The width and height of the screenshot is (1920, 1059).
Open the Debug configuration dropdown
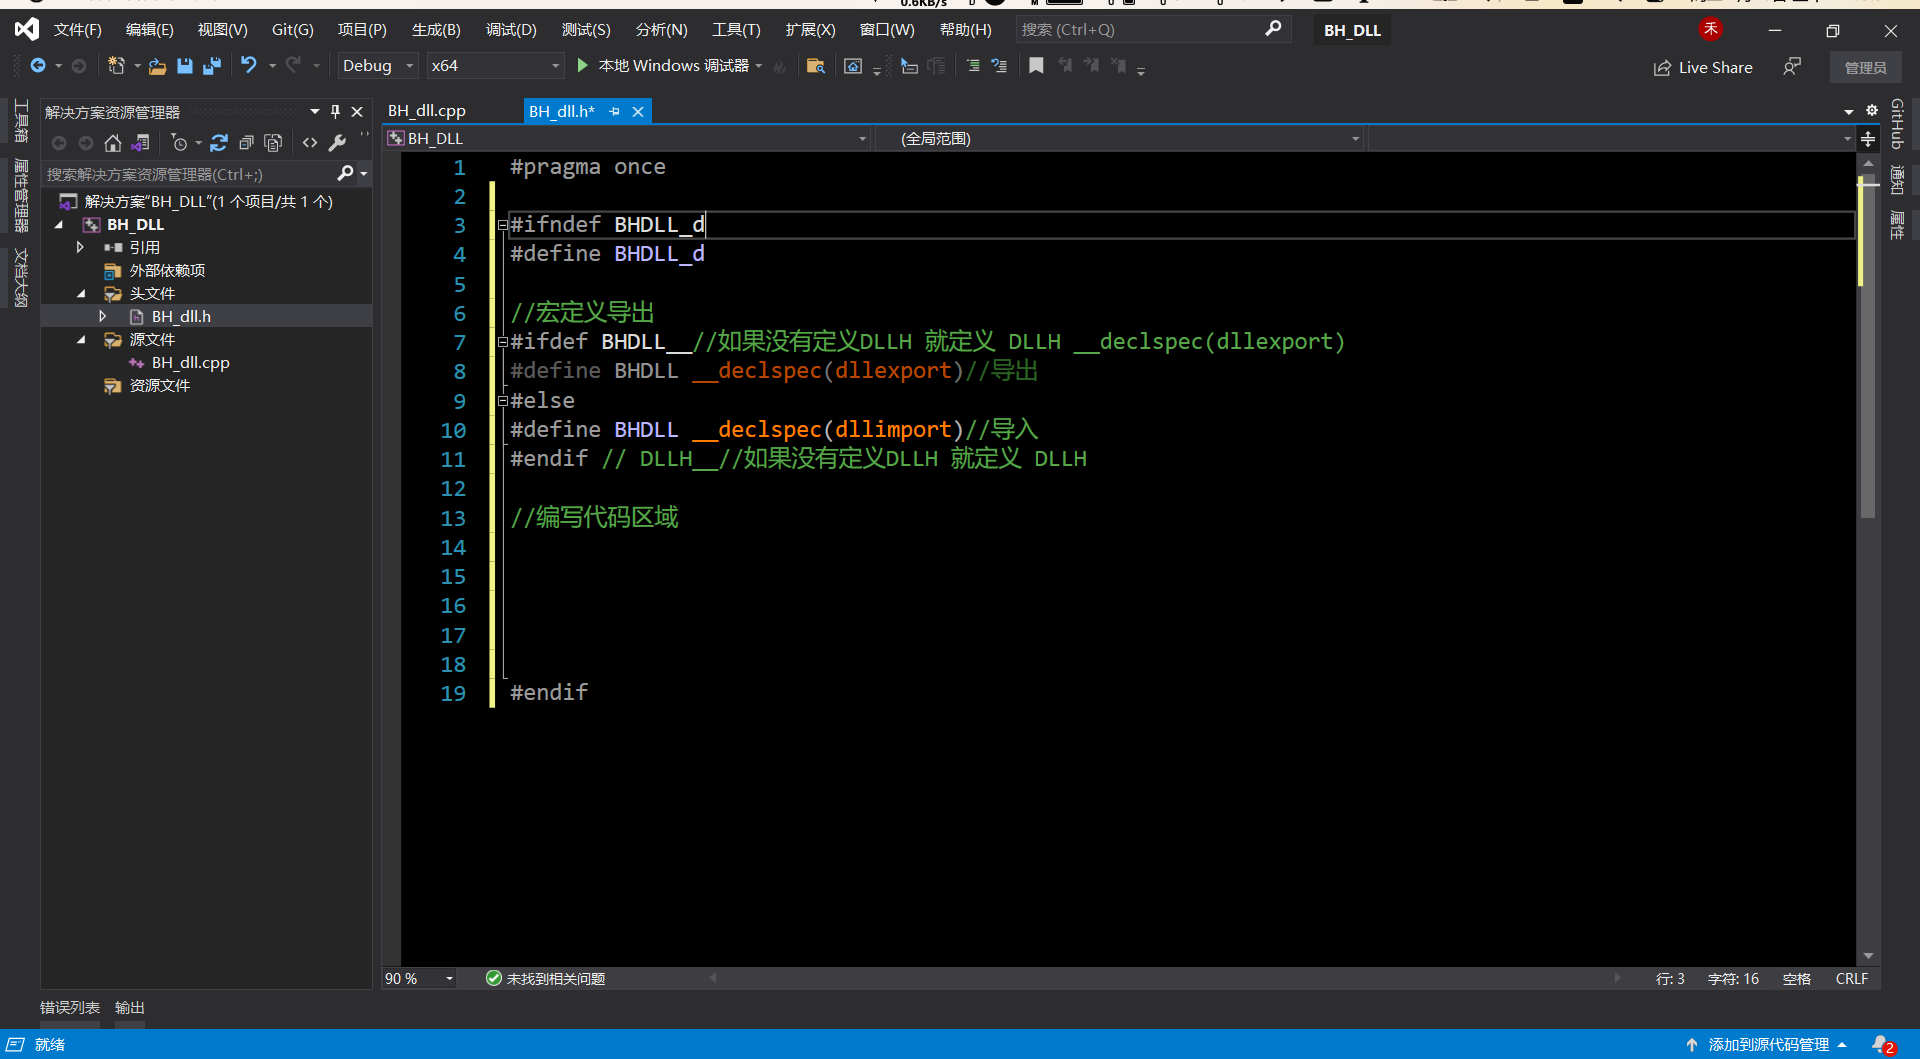376,65
